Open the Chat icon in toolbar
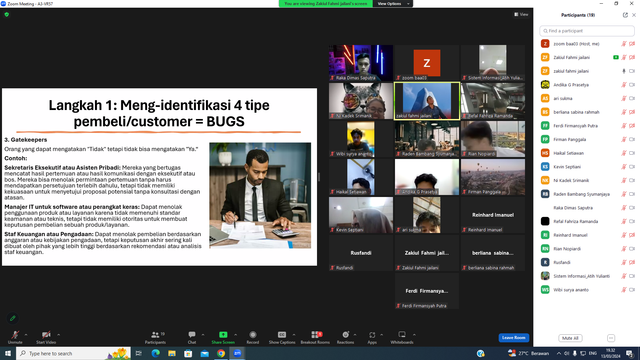640x360 pixels. [x=192, y=335]
